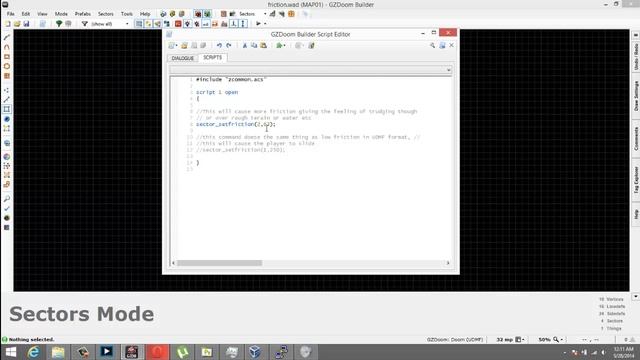Toggle the View Brightness red icon in top toolbar
Viewport: 640px width, 360px height.
(198, 14)
